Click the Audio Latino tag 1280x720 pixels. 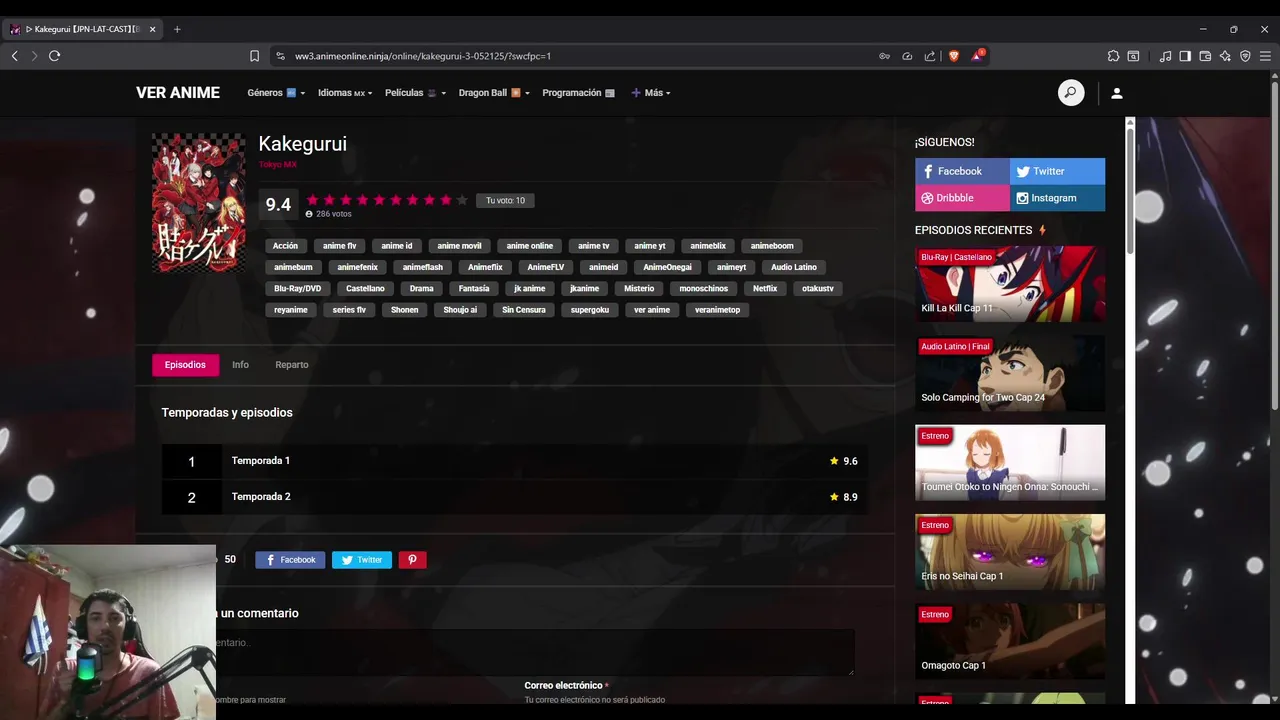[x=794, y=267]
